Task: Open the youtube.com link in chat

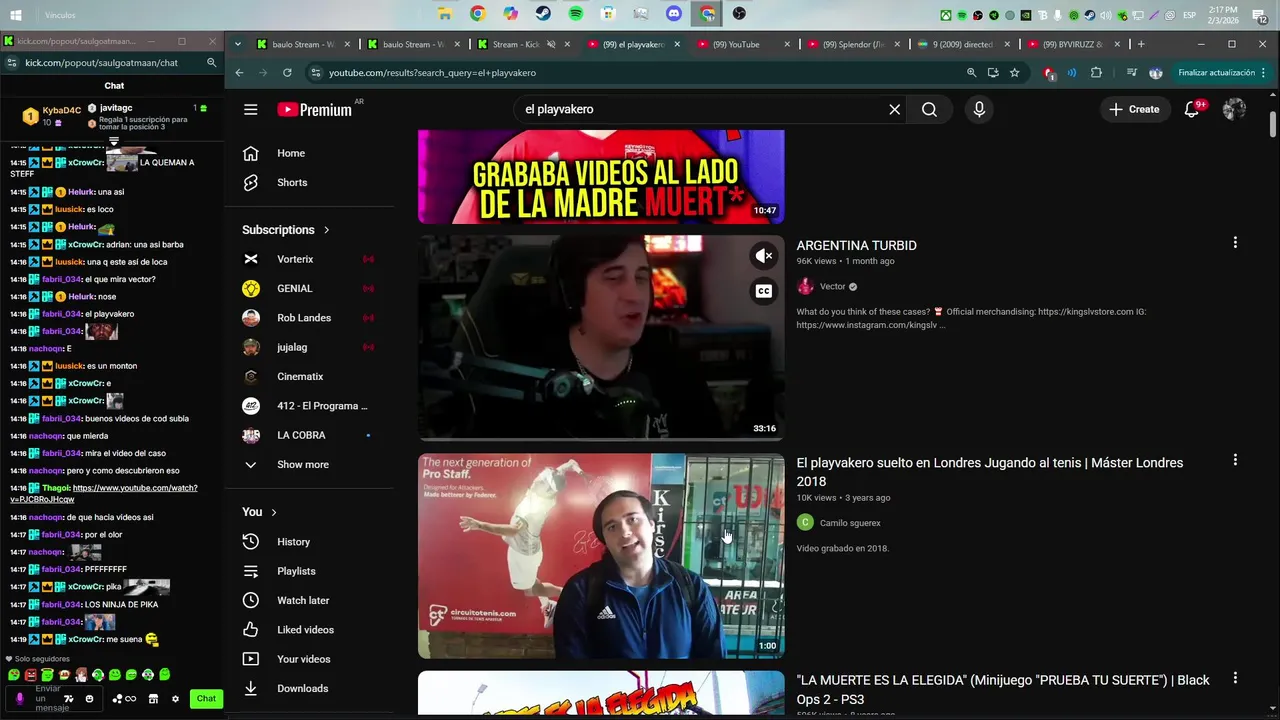Action: pyautogui.click(x=103, y=493)
